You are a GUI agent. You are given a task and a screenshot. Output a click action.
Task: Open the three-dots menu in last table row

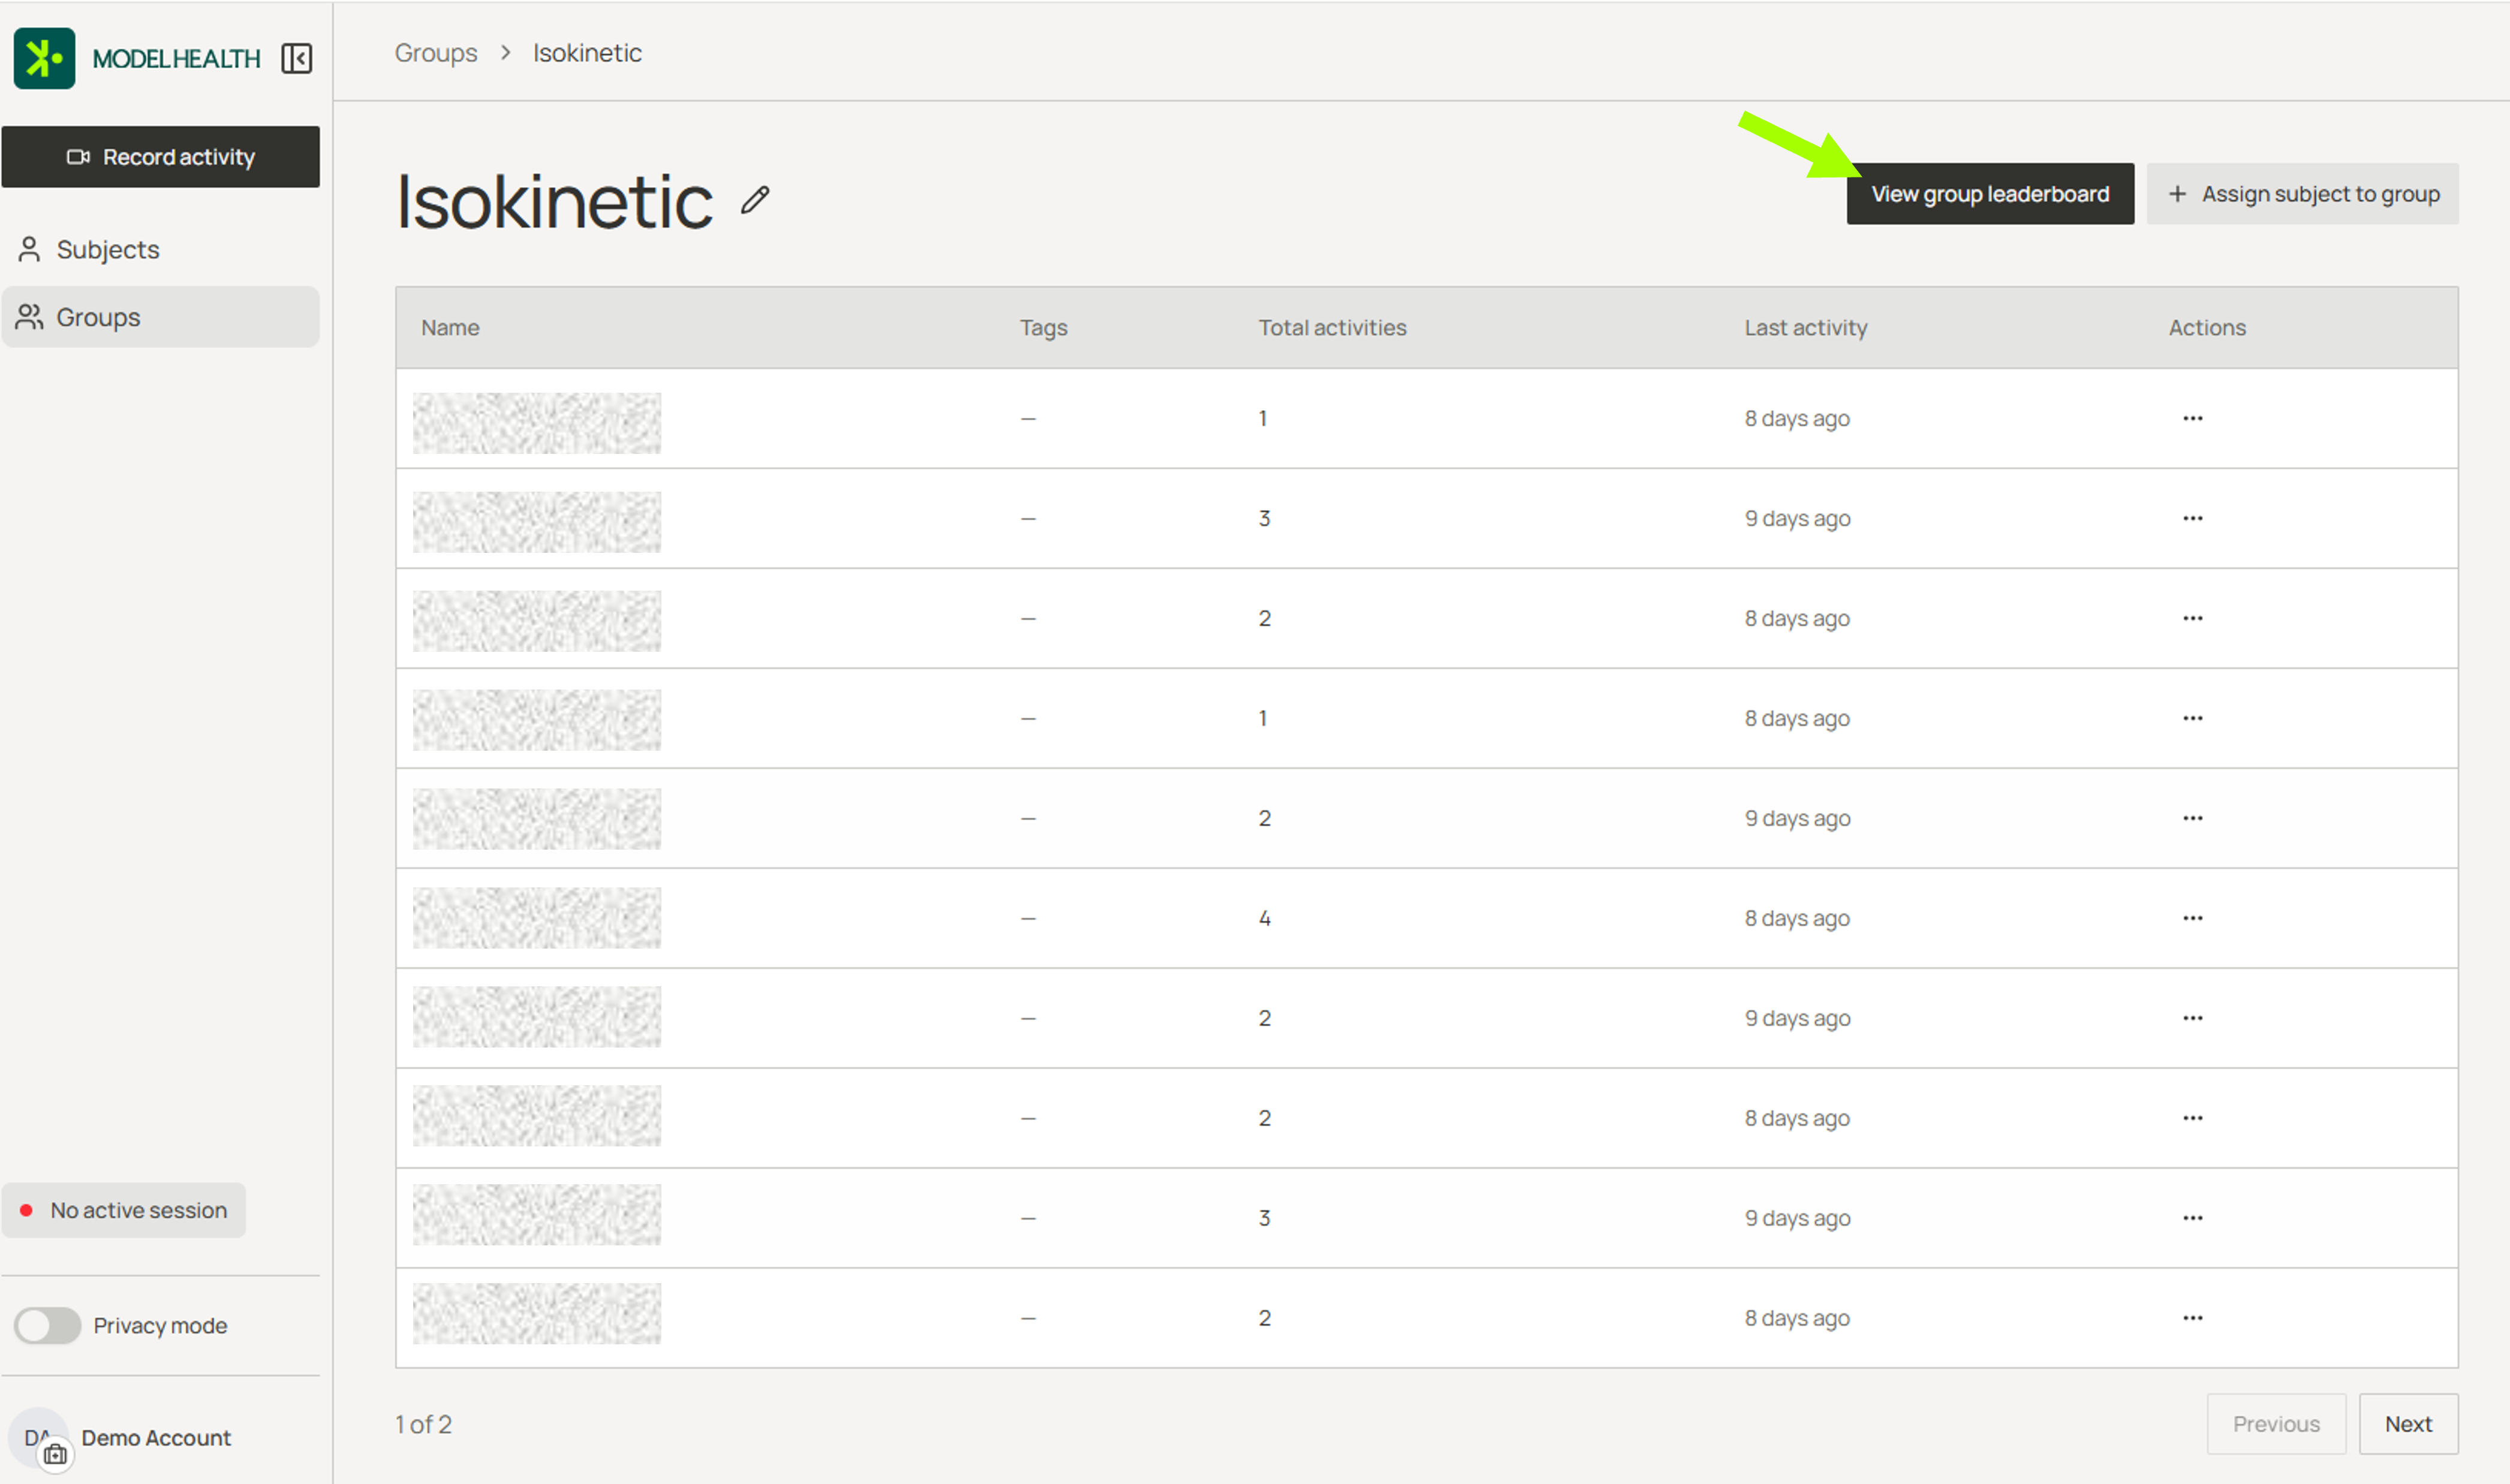coord(2192,1318)
